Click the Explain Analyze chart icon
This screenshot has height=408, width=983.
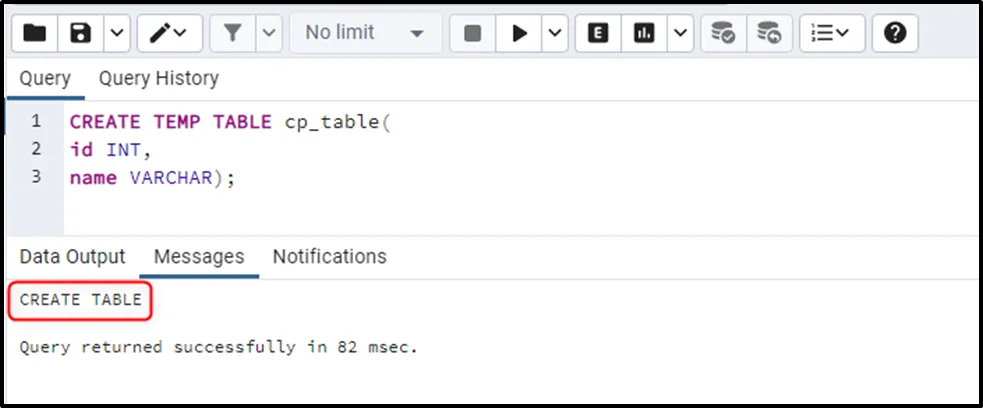pyautogui.click(x=644, y=33)
